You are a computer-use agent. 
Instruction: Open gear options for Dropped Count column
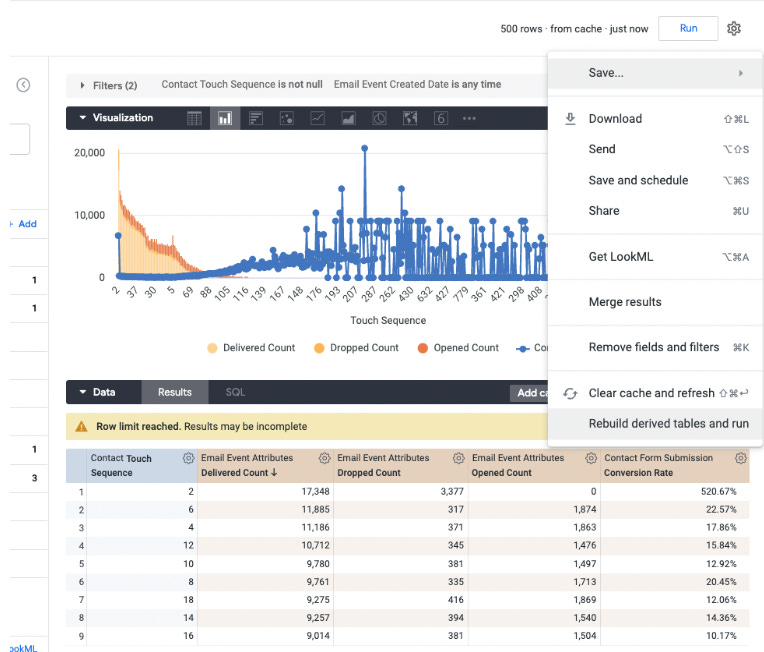[x=458, y=458]
